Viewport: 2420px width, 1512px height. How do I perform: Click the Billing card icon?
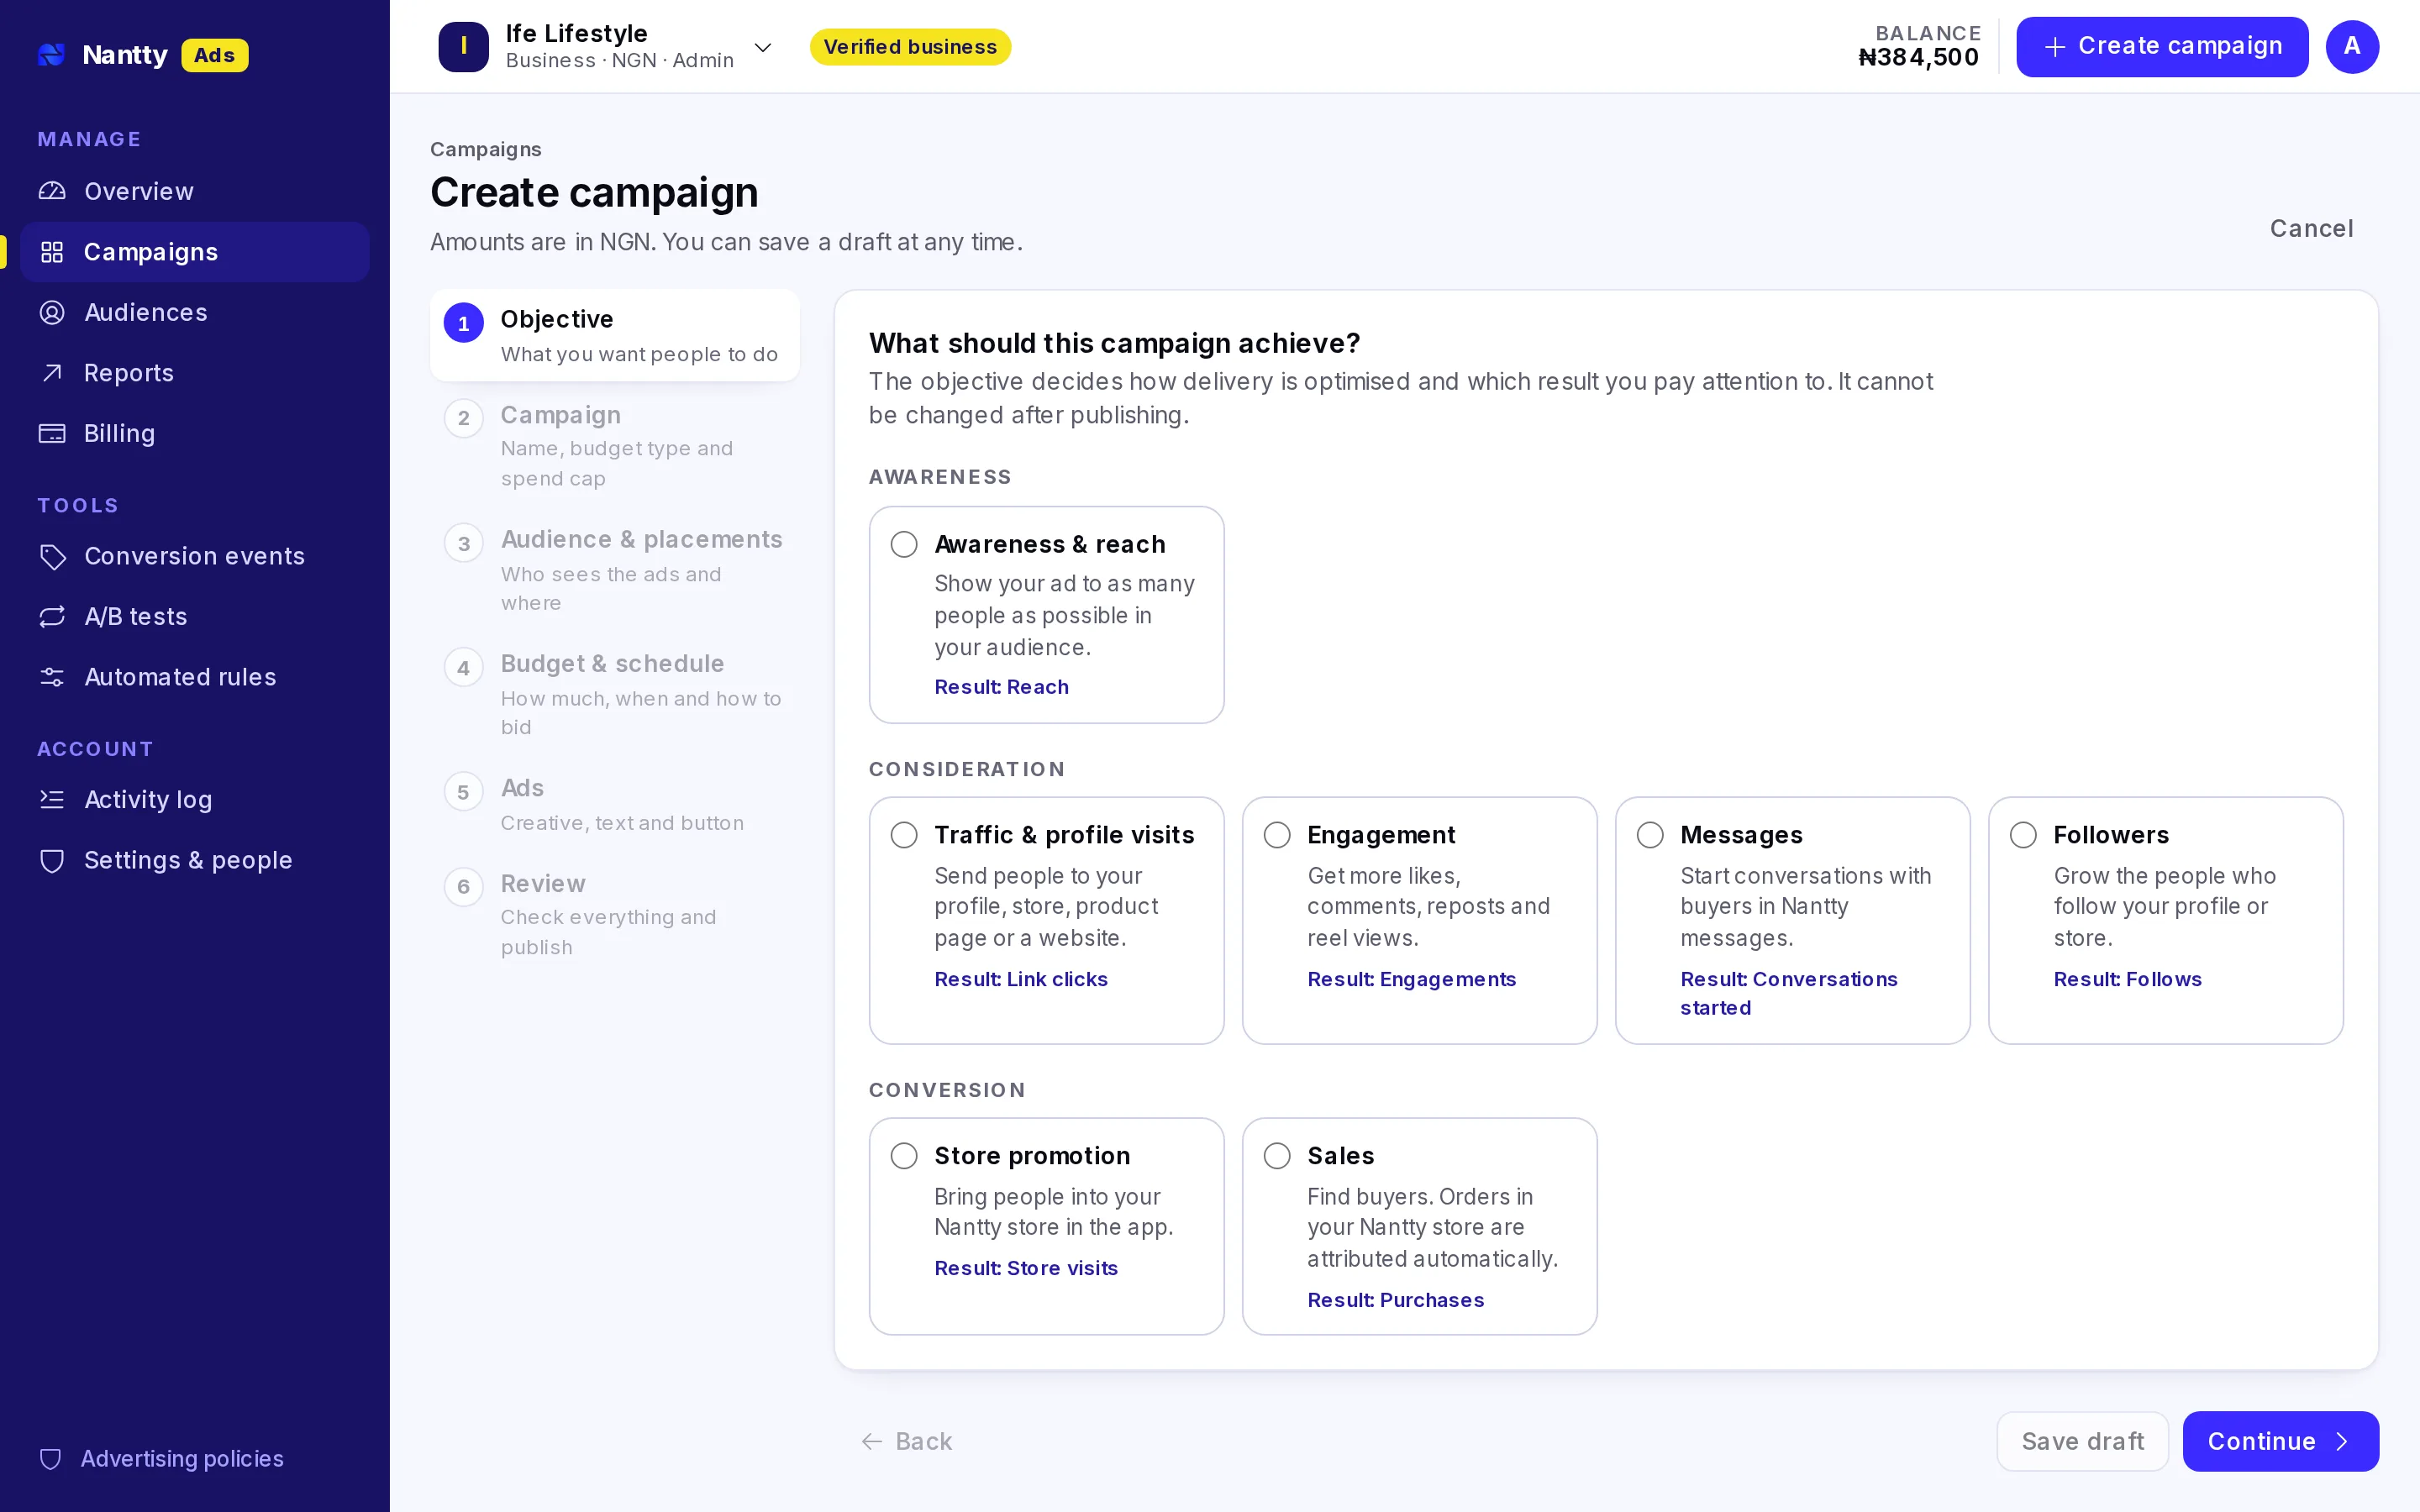tap(52, 433)
